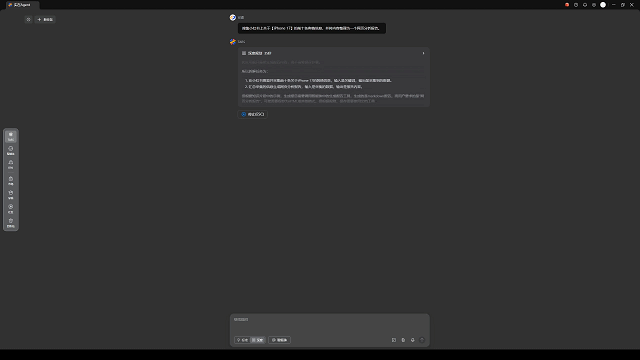Click the title bar icon right of red icon
Screen dimensions: 640x360
[x=576, y=5]
